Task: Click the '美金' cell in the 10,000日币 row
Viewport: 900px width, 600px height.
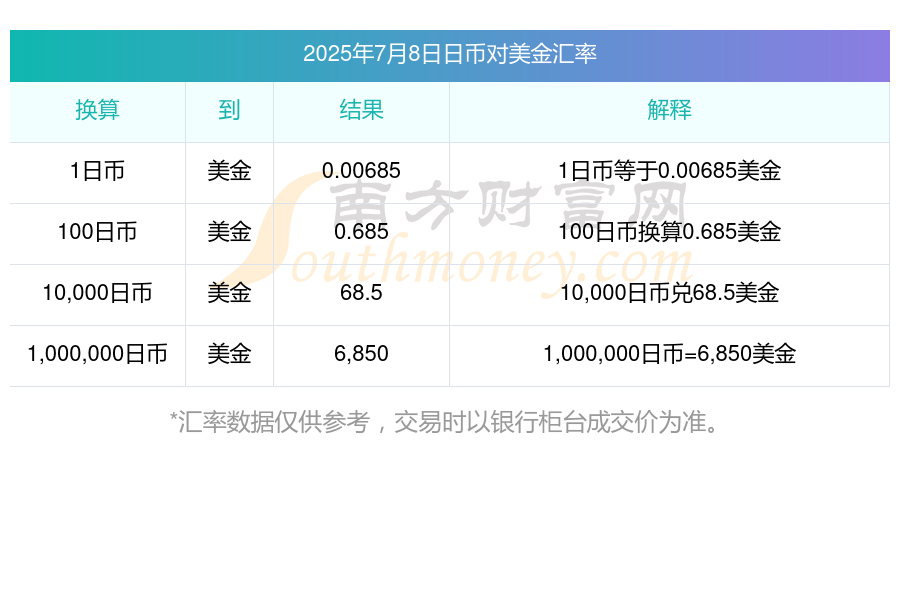Action: pos(229,293)
